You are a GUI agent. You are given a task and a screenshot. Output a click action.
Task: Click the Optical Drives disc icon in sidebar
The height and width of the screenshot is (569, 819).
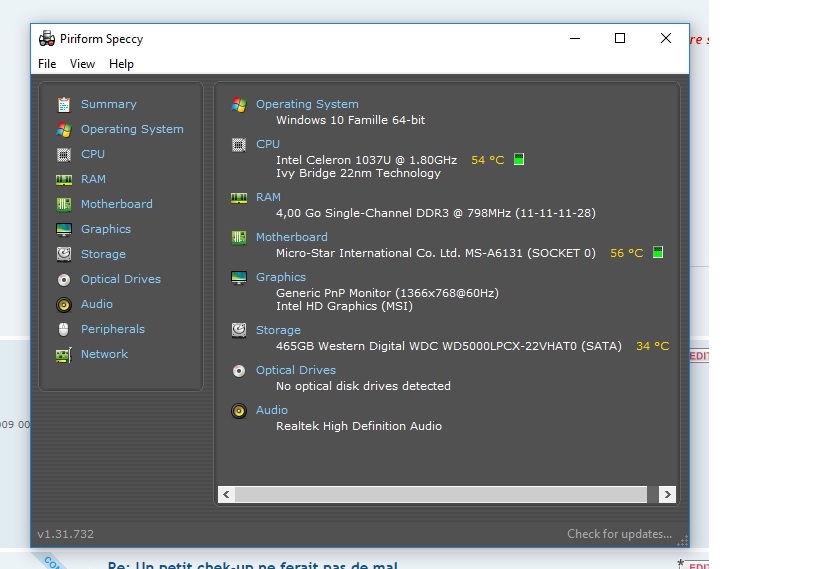(x=64, y=279)
